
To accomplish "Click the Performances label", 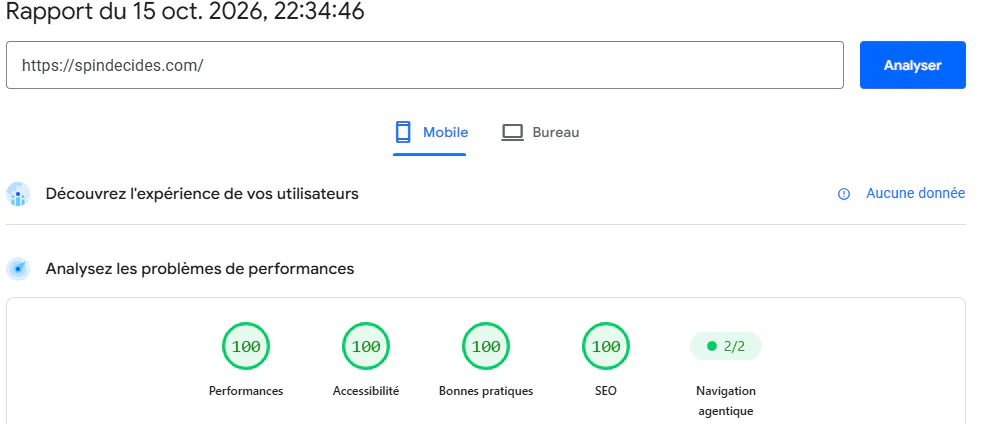I will [x=246, y=391].
